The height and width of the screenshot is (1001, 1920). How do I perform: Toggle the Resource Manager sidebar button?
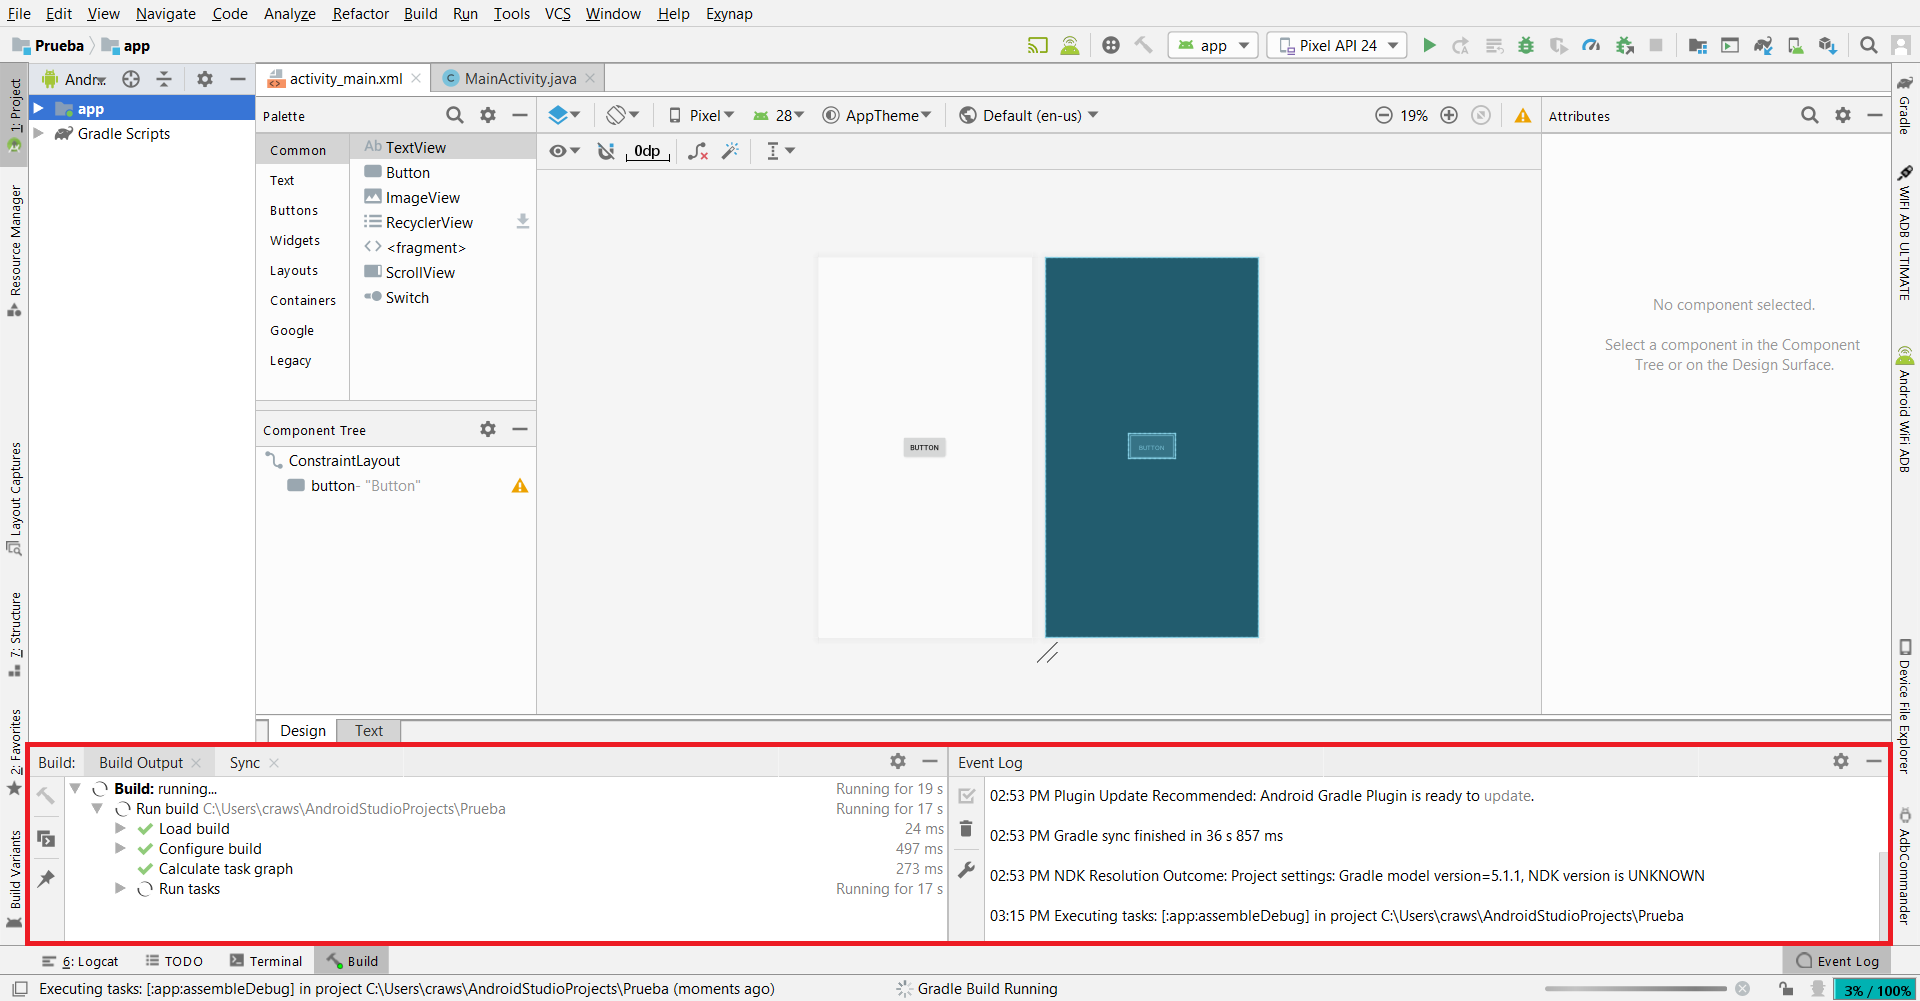[14, 250]
